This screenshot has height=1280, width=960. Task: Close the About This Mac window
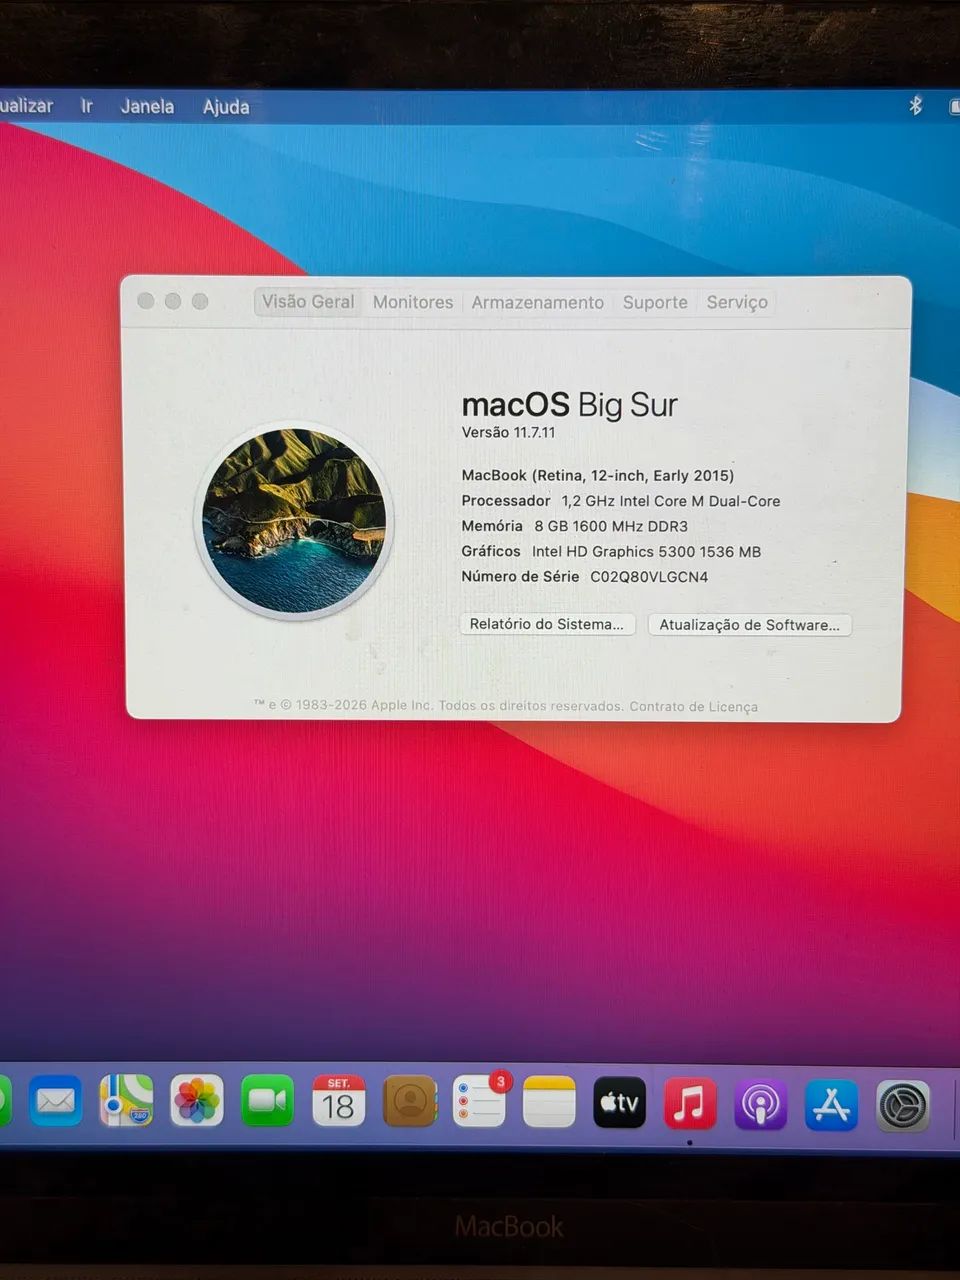pyautogui.click(x=146, y=301)
